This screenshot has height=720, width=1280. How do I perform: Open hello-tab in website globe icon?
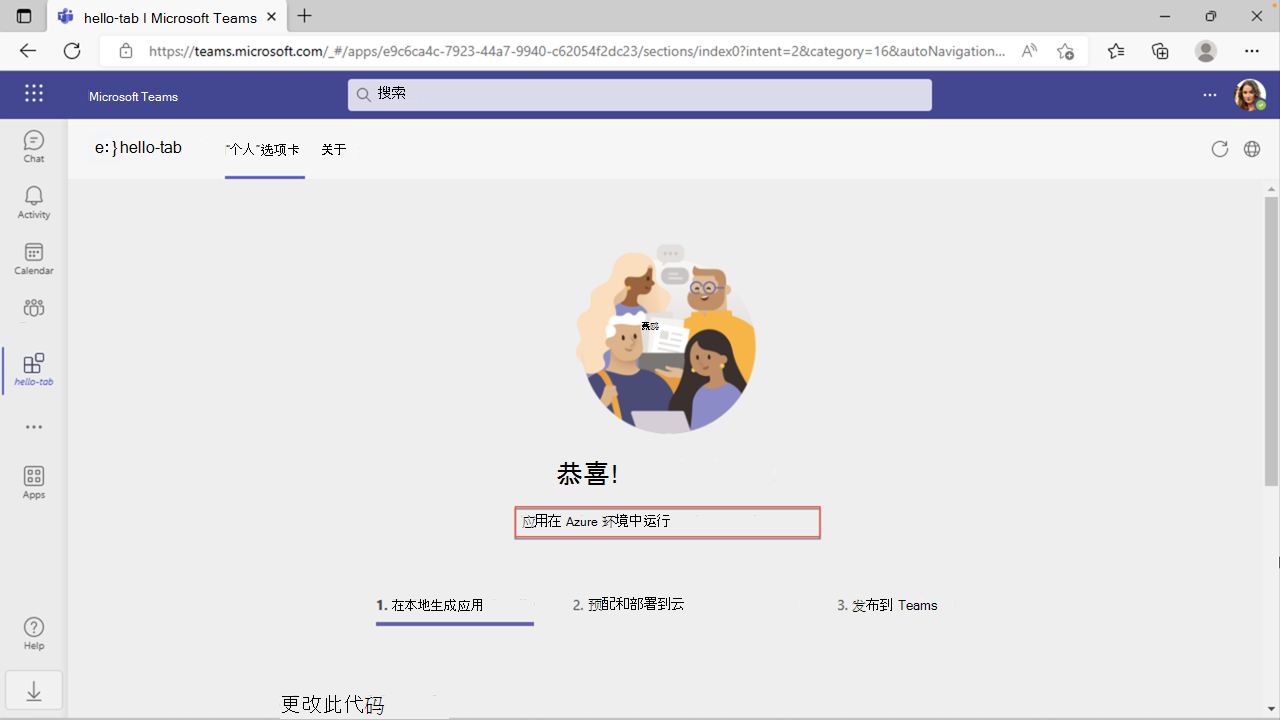[x=1251, y=149]
